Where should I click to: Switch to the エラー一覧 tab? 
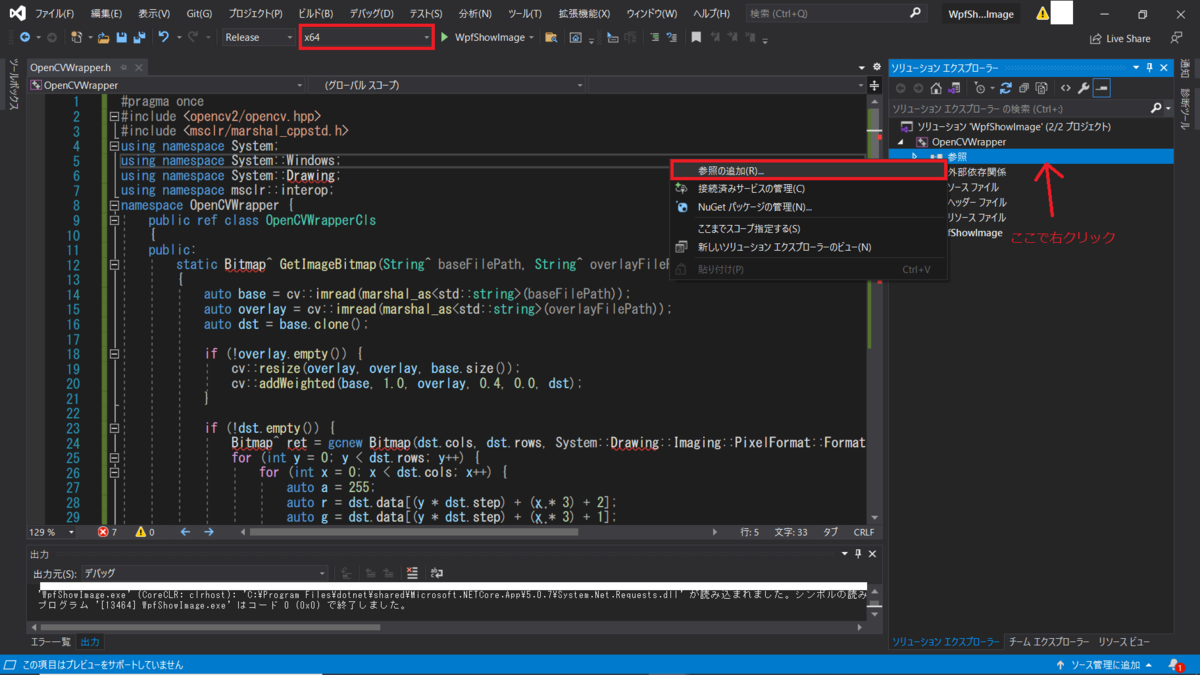[x=51, y=642]
